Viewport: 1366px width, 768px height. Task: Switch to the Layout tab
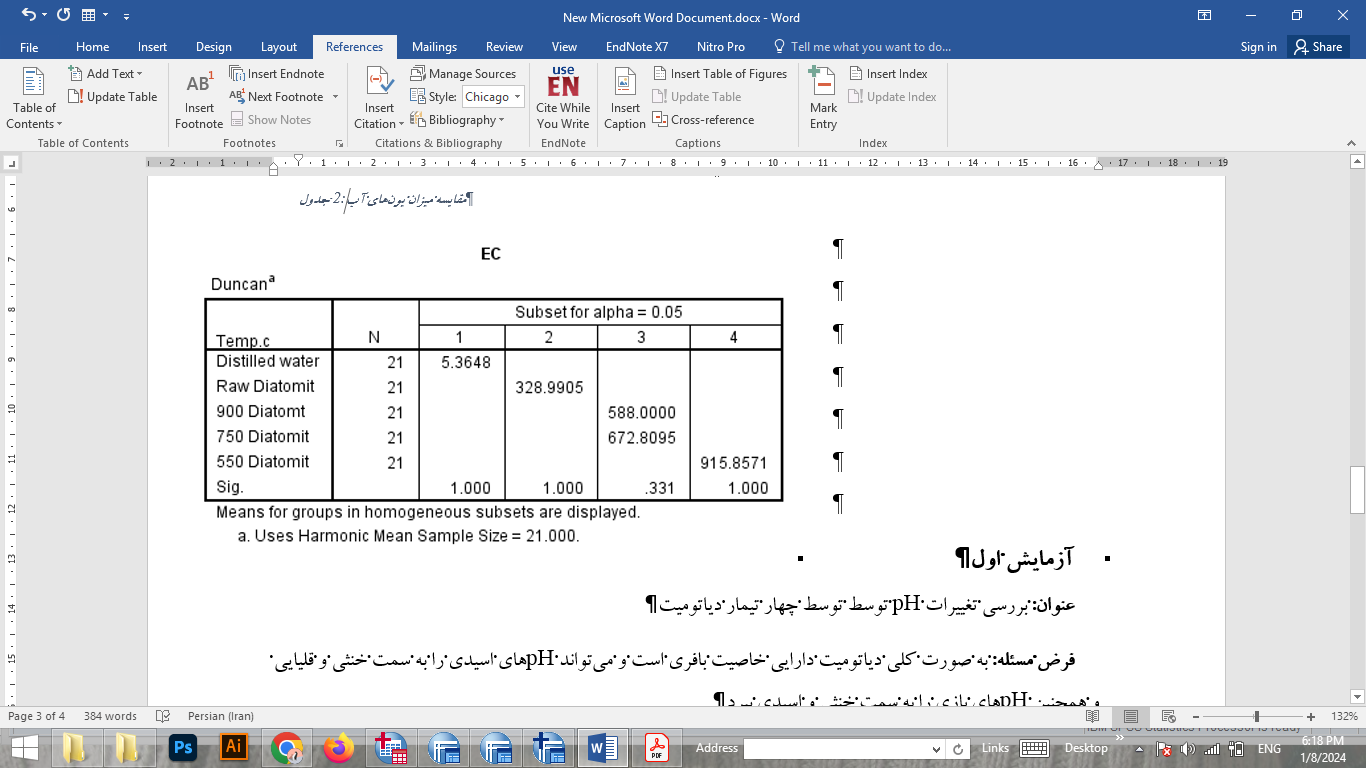[x=279, y=47]
